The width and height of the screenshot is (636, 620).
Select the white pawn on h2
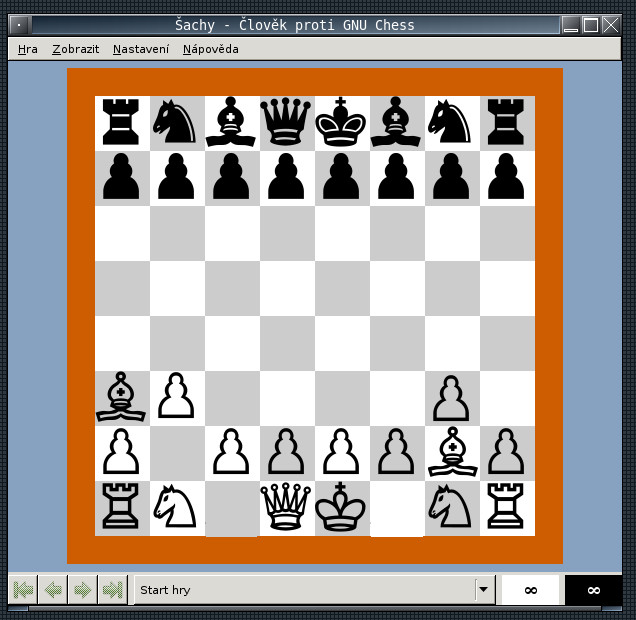(x=506, y=451)
